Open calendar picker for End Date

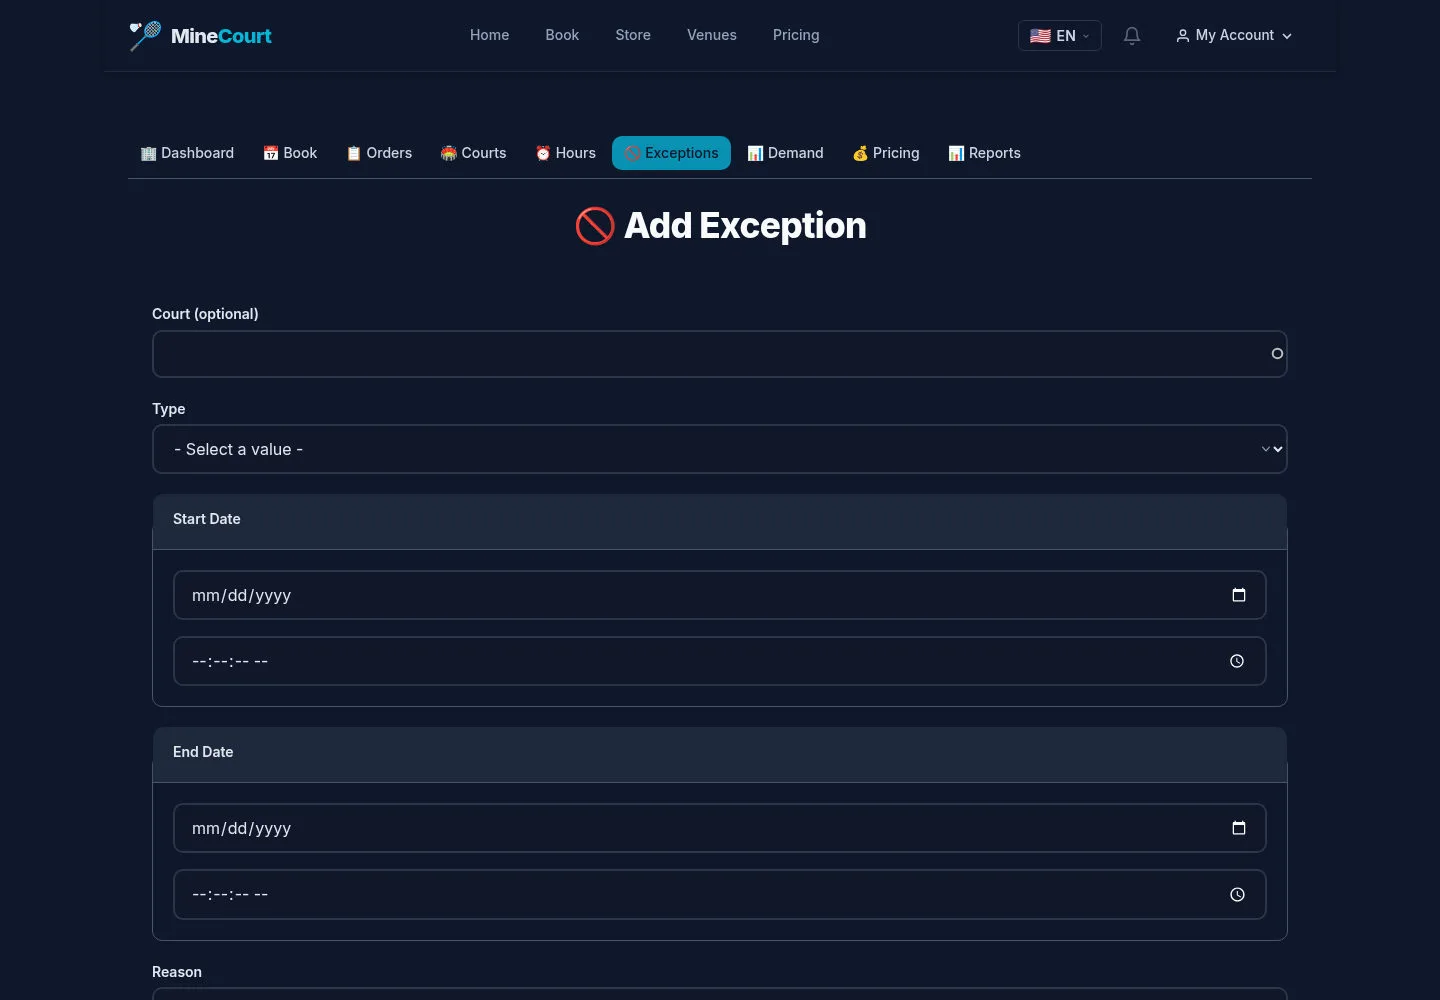click(x=1239, y=828)
